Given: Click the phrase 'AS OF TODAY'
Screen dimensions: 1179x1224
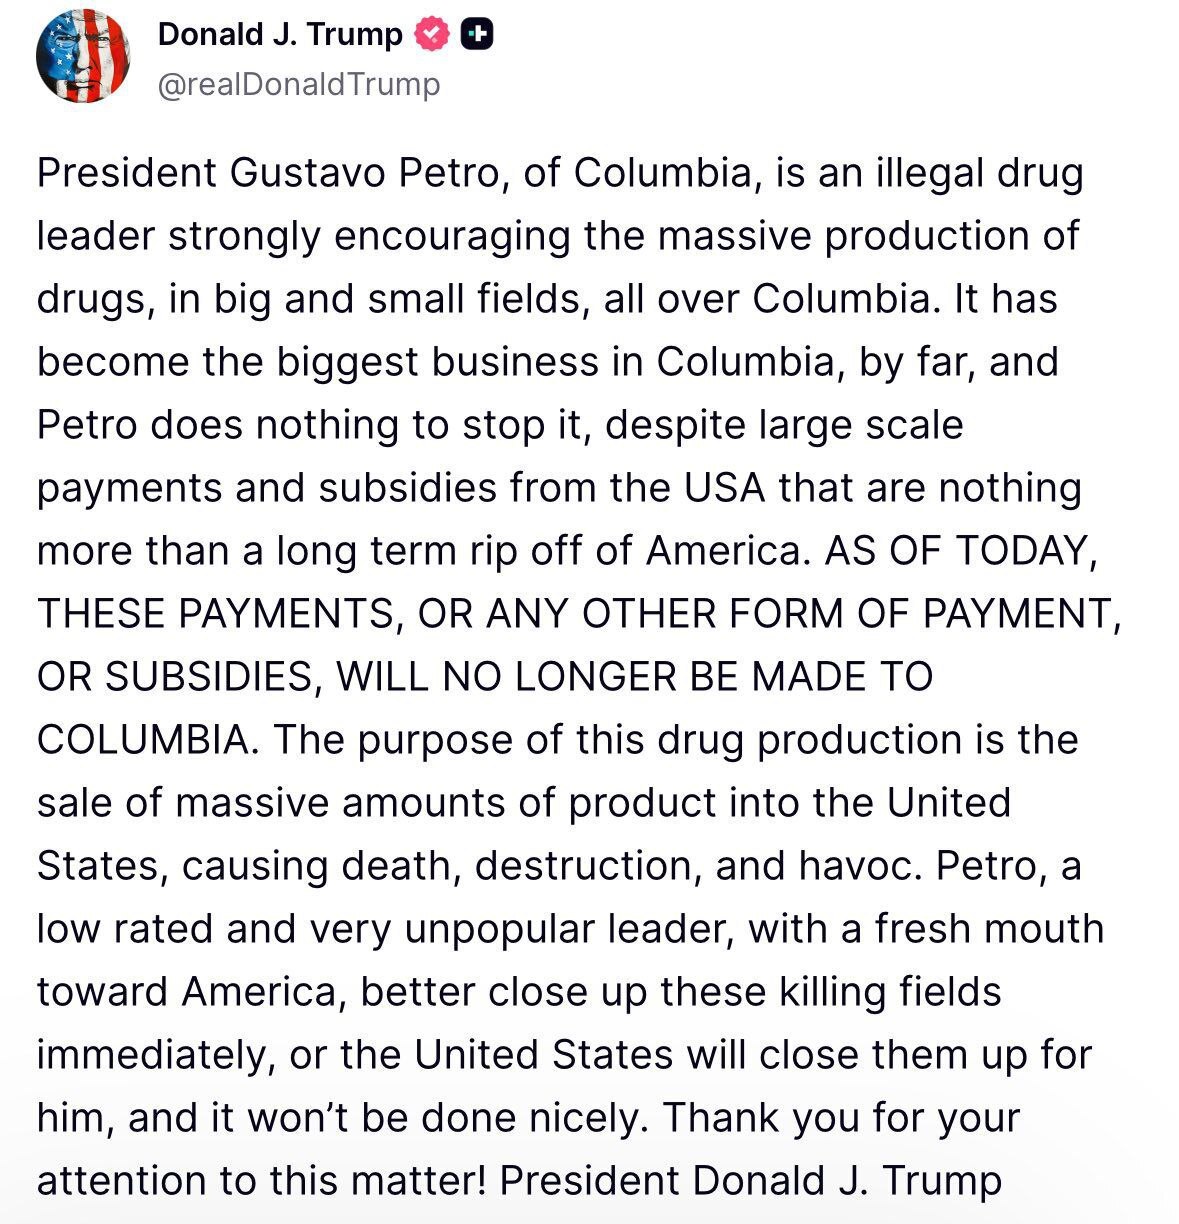Looking at the screenshot, I should [x=957, y=551].
